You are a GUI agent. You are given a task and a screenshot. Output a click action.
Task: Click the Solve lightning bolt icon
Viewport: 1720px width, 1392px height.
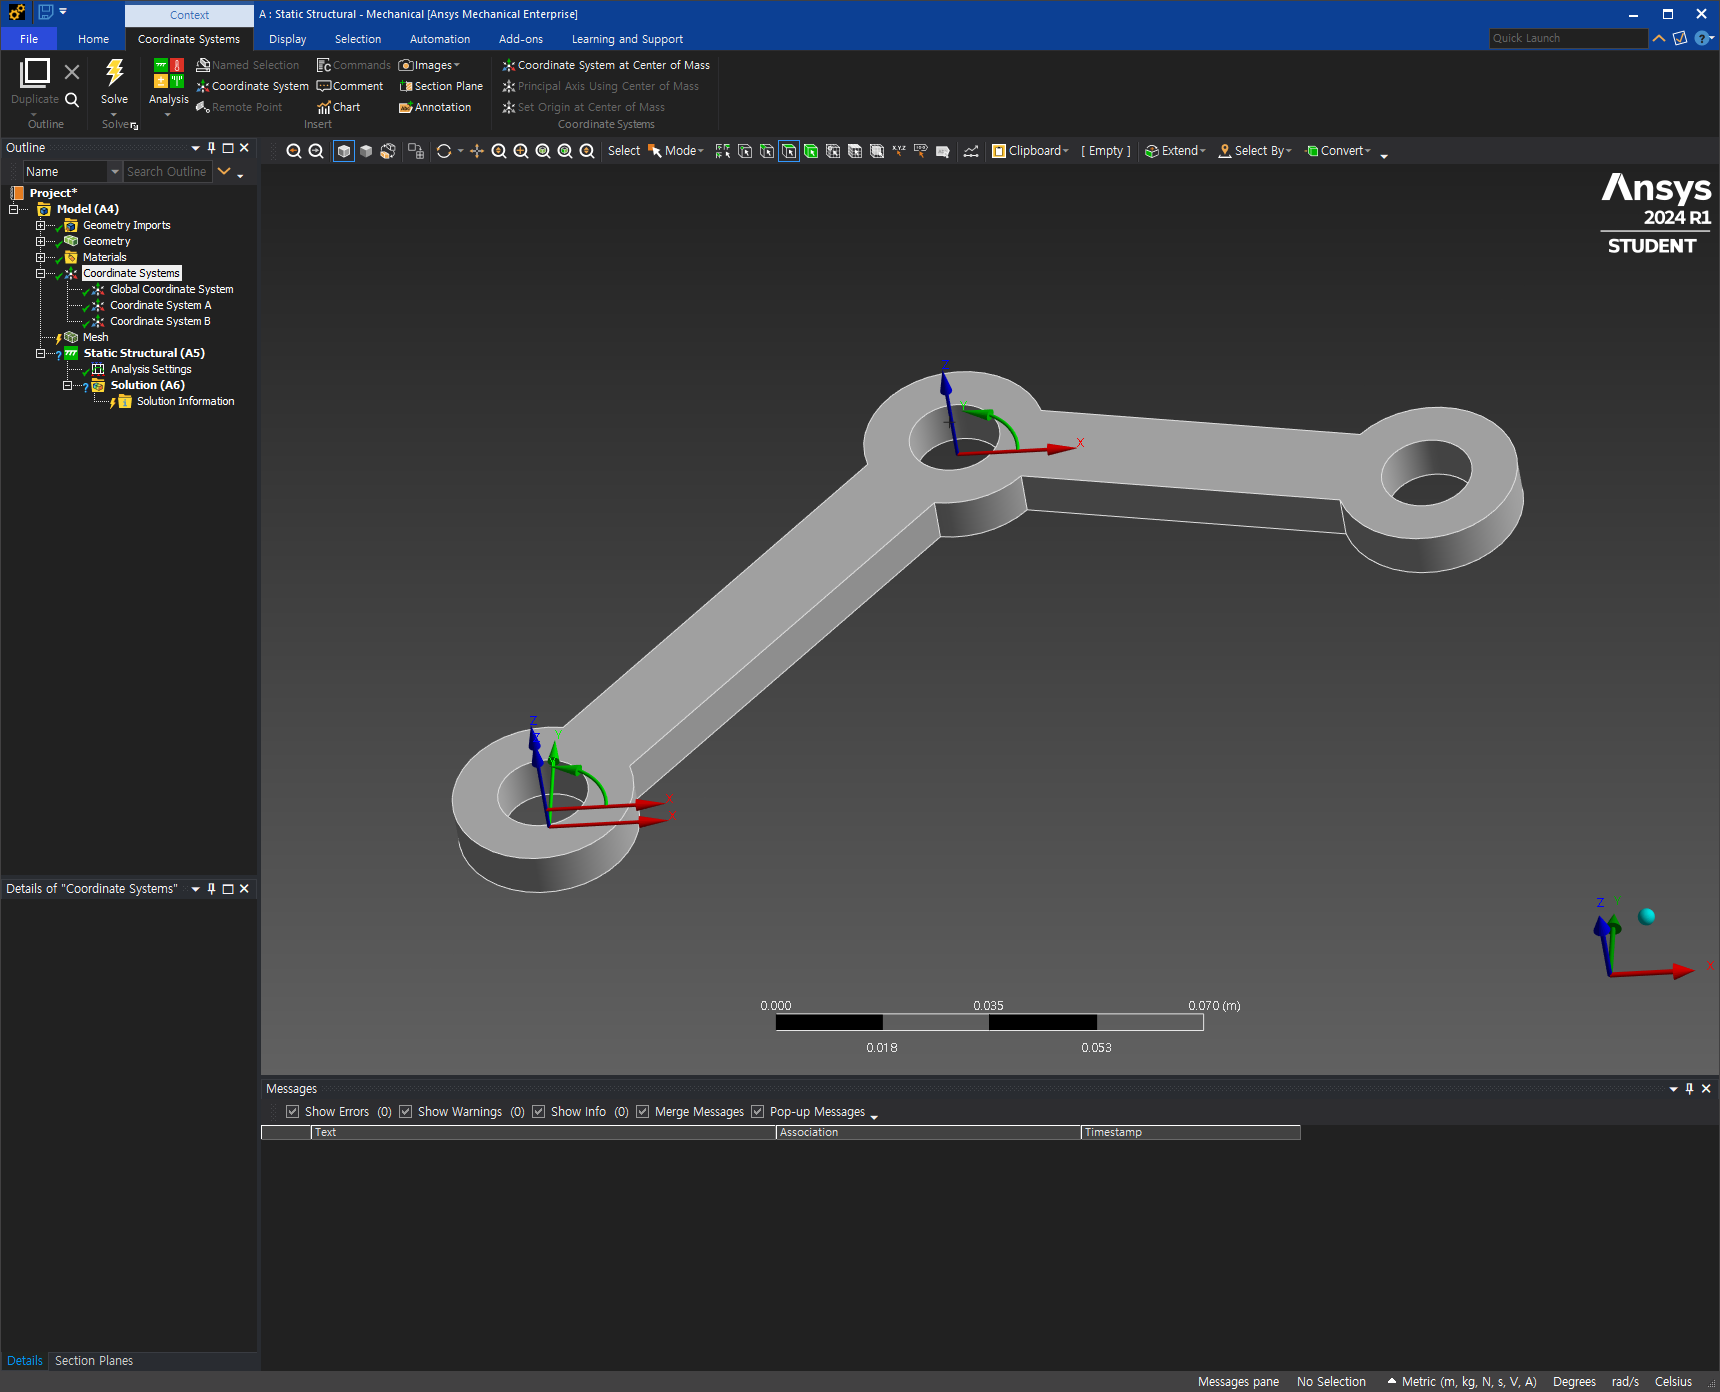coord(114,72)
